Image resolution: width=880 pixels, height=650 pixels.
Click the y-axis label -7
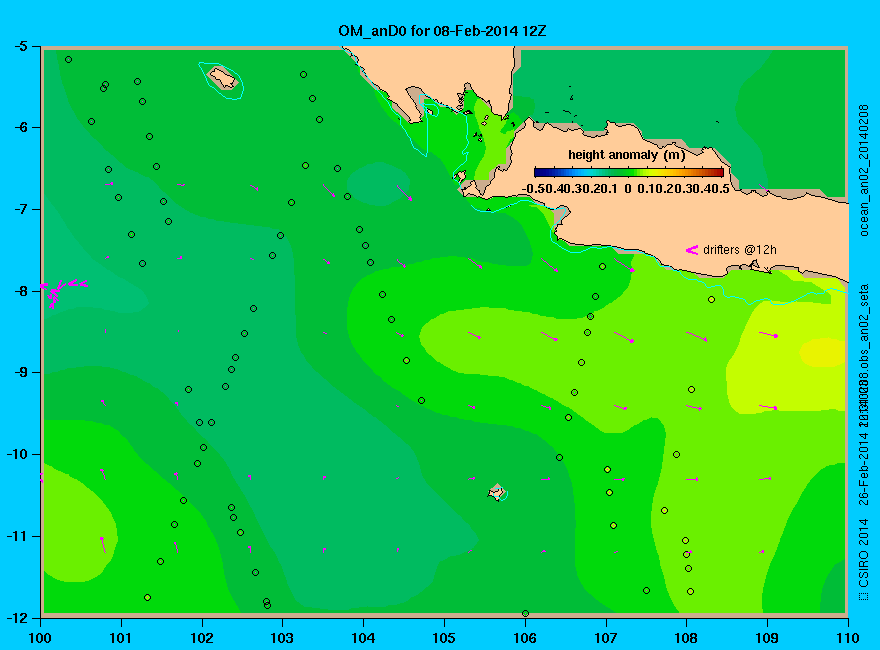(x=20, y=209)
